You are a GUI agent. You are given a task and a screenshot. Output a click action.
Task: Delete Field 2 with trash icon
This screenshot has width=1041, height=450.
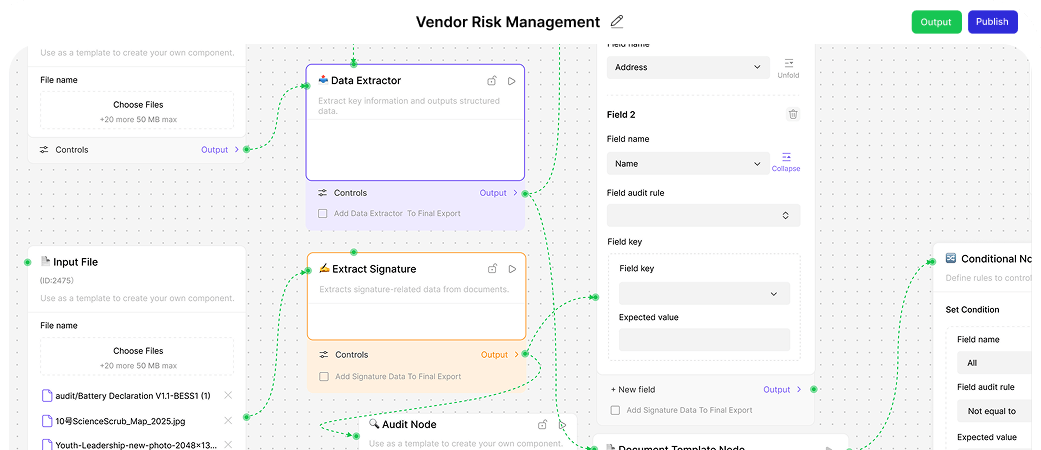793,114
